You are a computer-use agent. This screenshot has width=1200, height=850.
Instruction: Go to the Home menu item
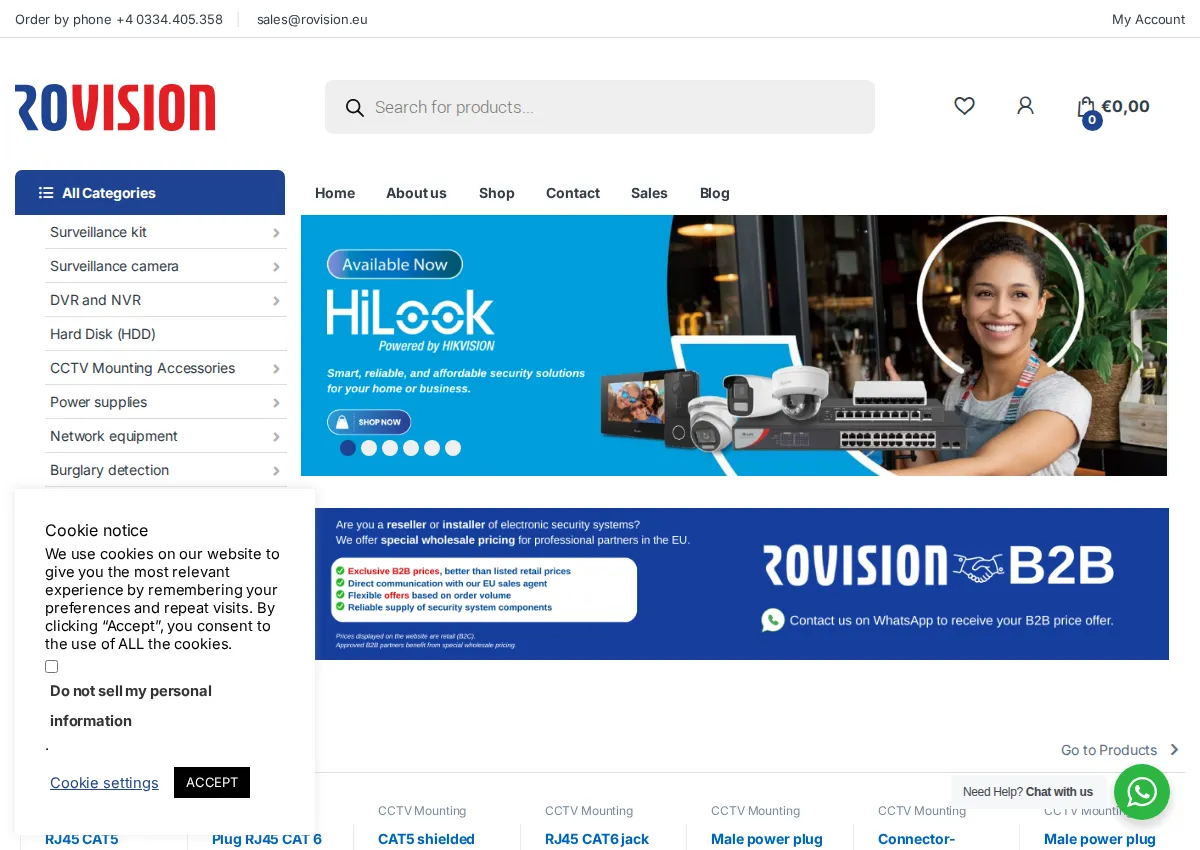tap(335, 193)
